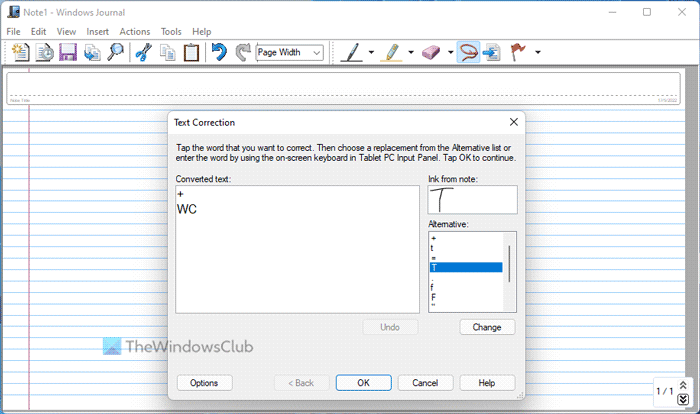Click the Help button in the dialog
This screenshot has height=414, width=700.
(487, 383)
